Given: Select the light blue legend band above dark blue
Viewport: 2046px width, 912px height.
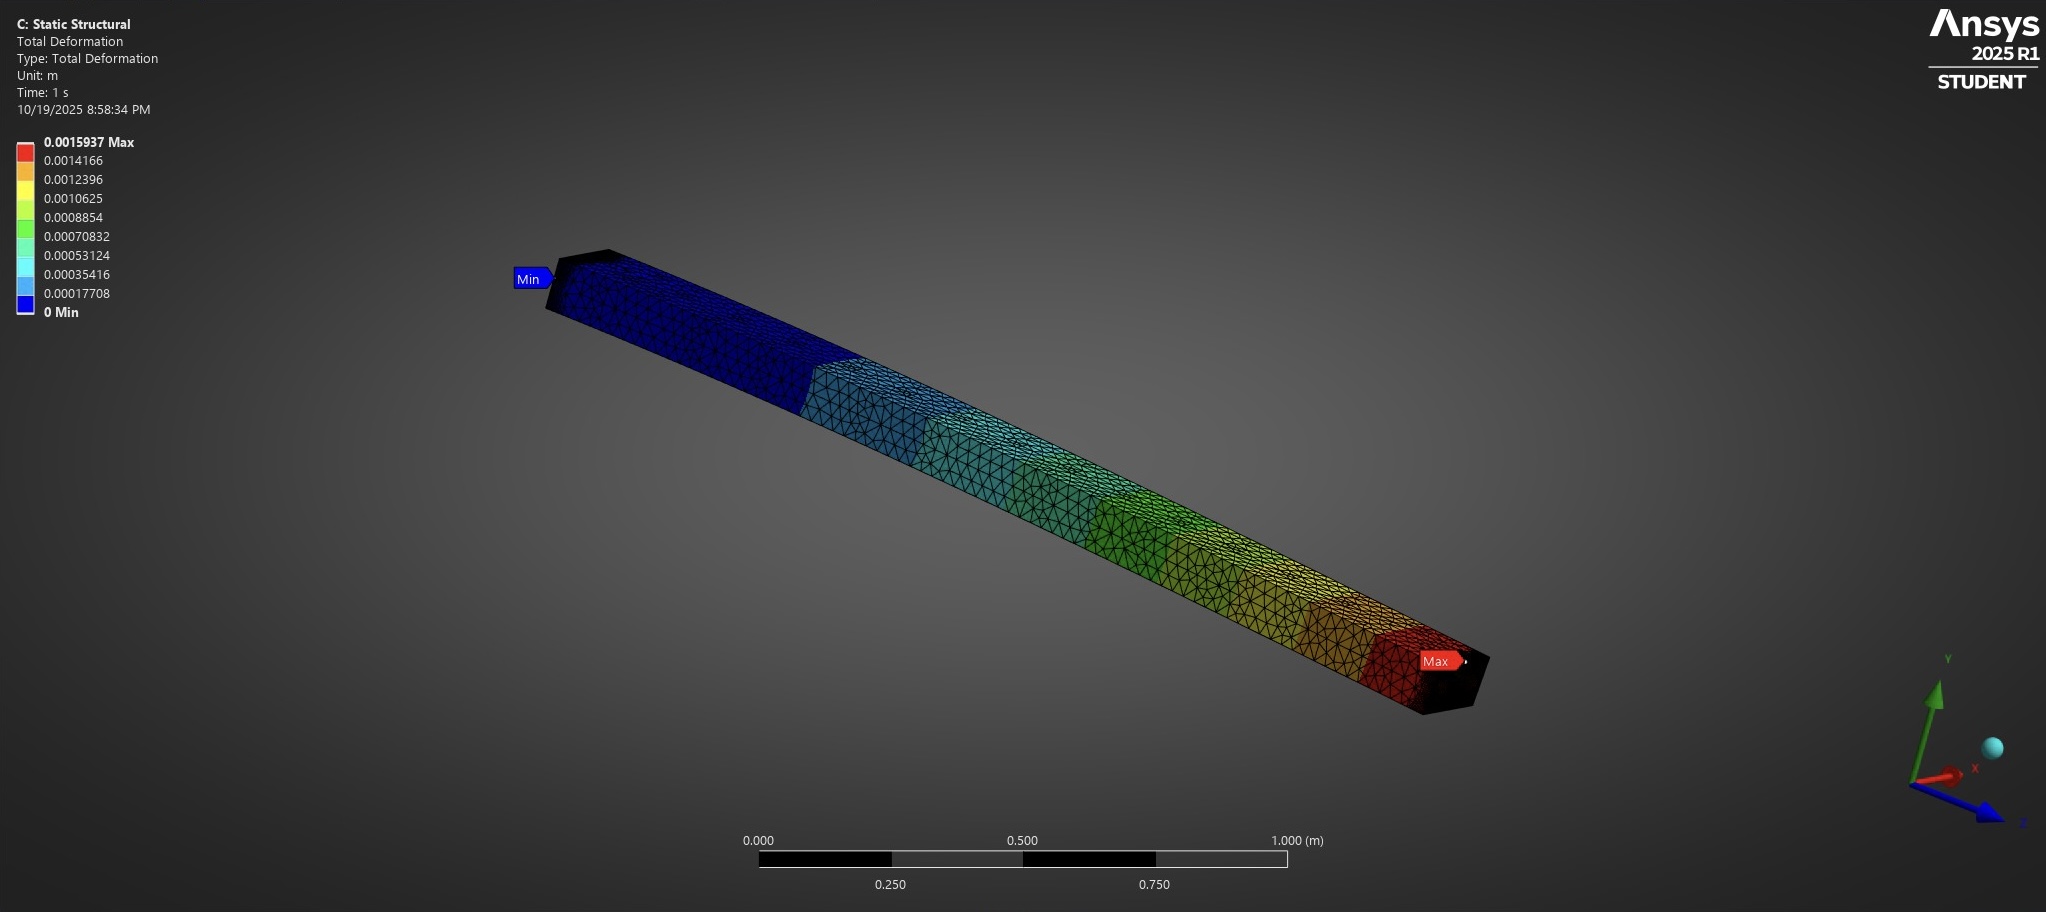Looking at the screenshot, I should 25,285.
